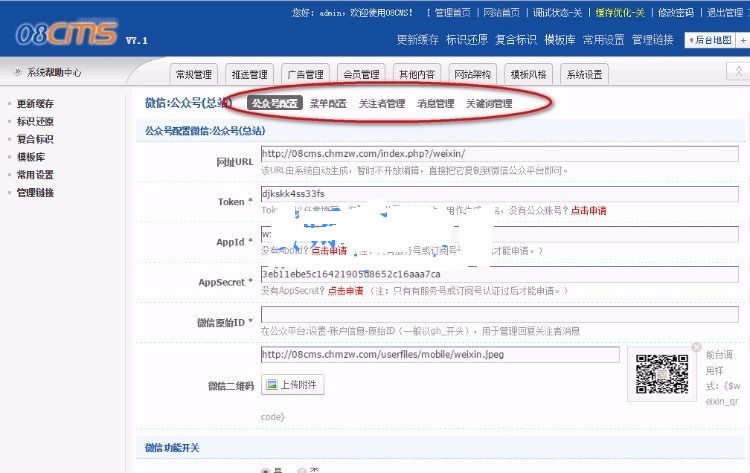Open 修改密码 link
This screenshot has height=473, width=750.
[x=675, y=13]
